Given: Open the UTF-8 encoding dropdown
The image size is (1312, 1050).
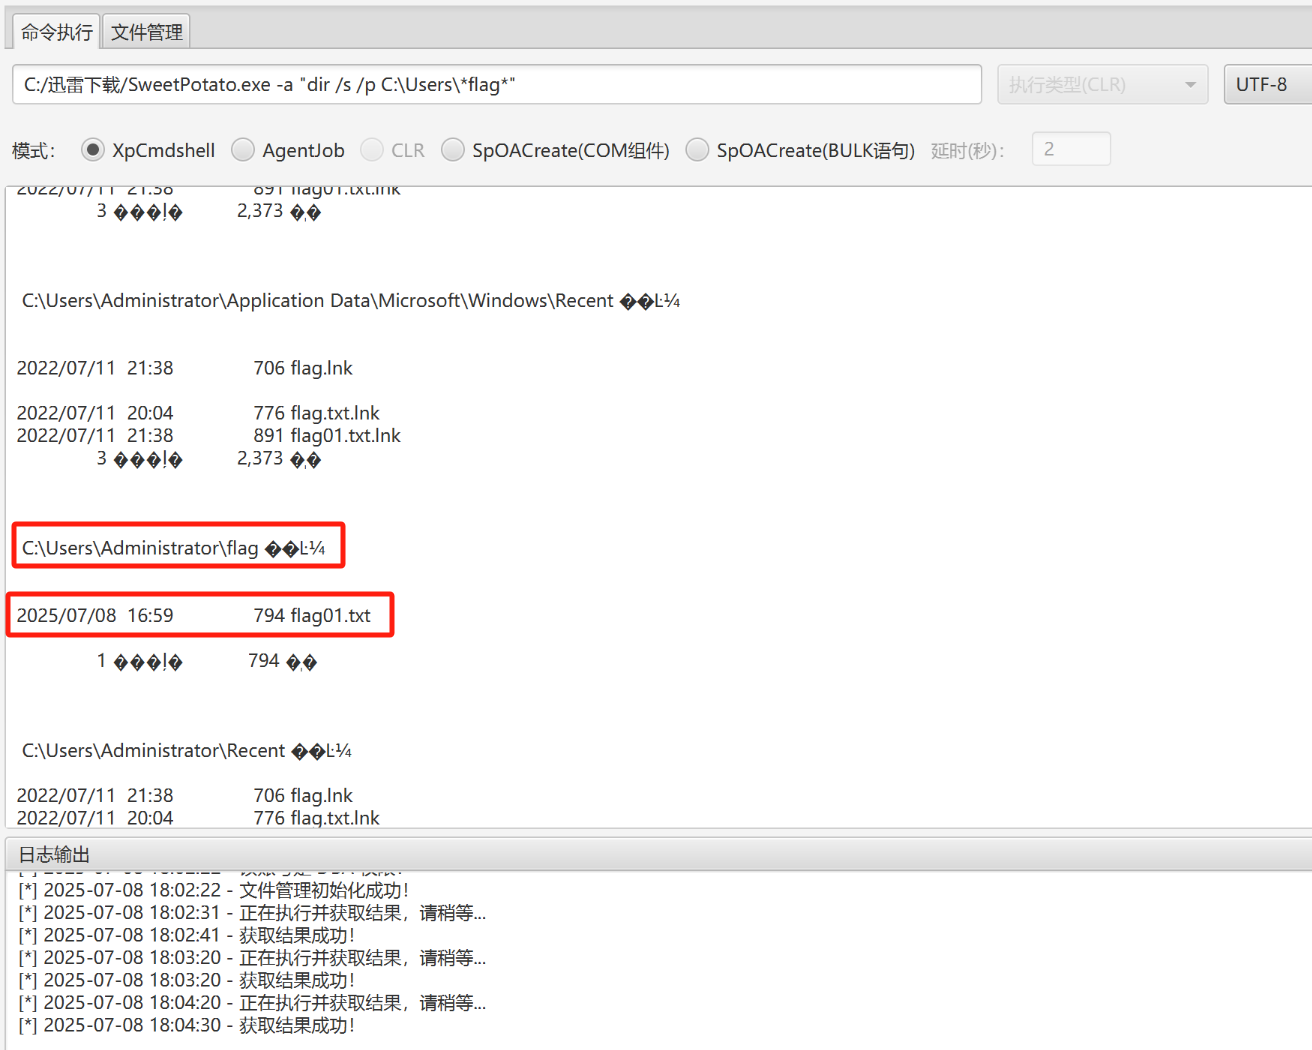Looking at the screenshot, I should point(1267,85).
